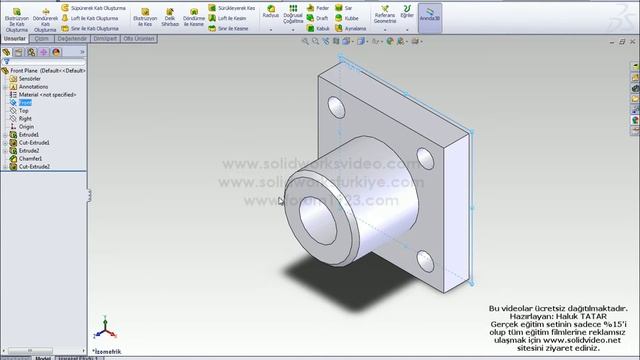Expand the Cut-Extrude1 feature
This screenshot has width=640, height=360.
pyautogui.click(x=5, y=143)
